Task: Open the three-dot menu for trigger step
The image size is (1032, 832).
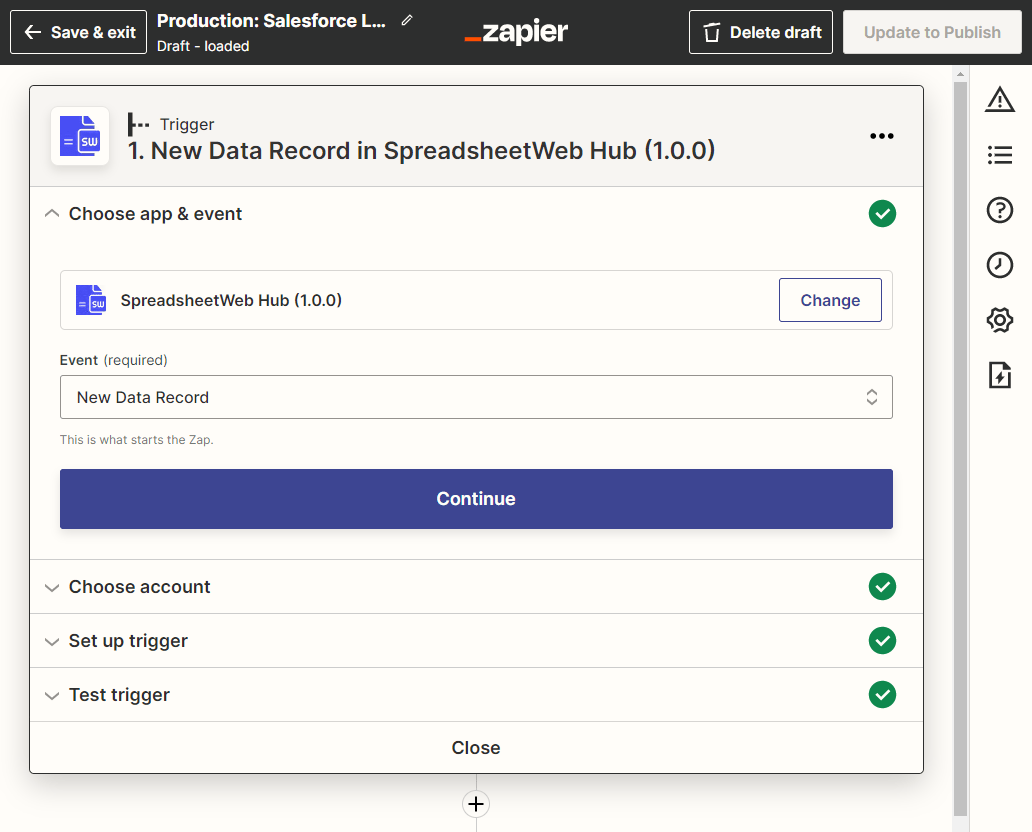Action: click(881, 136)
